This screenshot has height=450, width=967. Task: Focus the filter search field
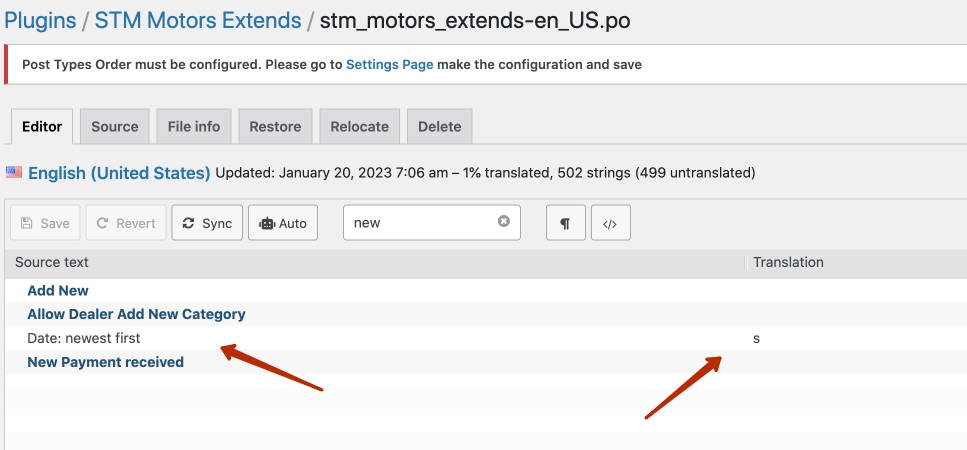[420, 223]
